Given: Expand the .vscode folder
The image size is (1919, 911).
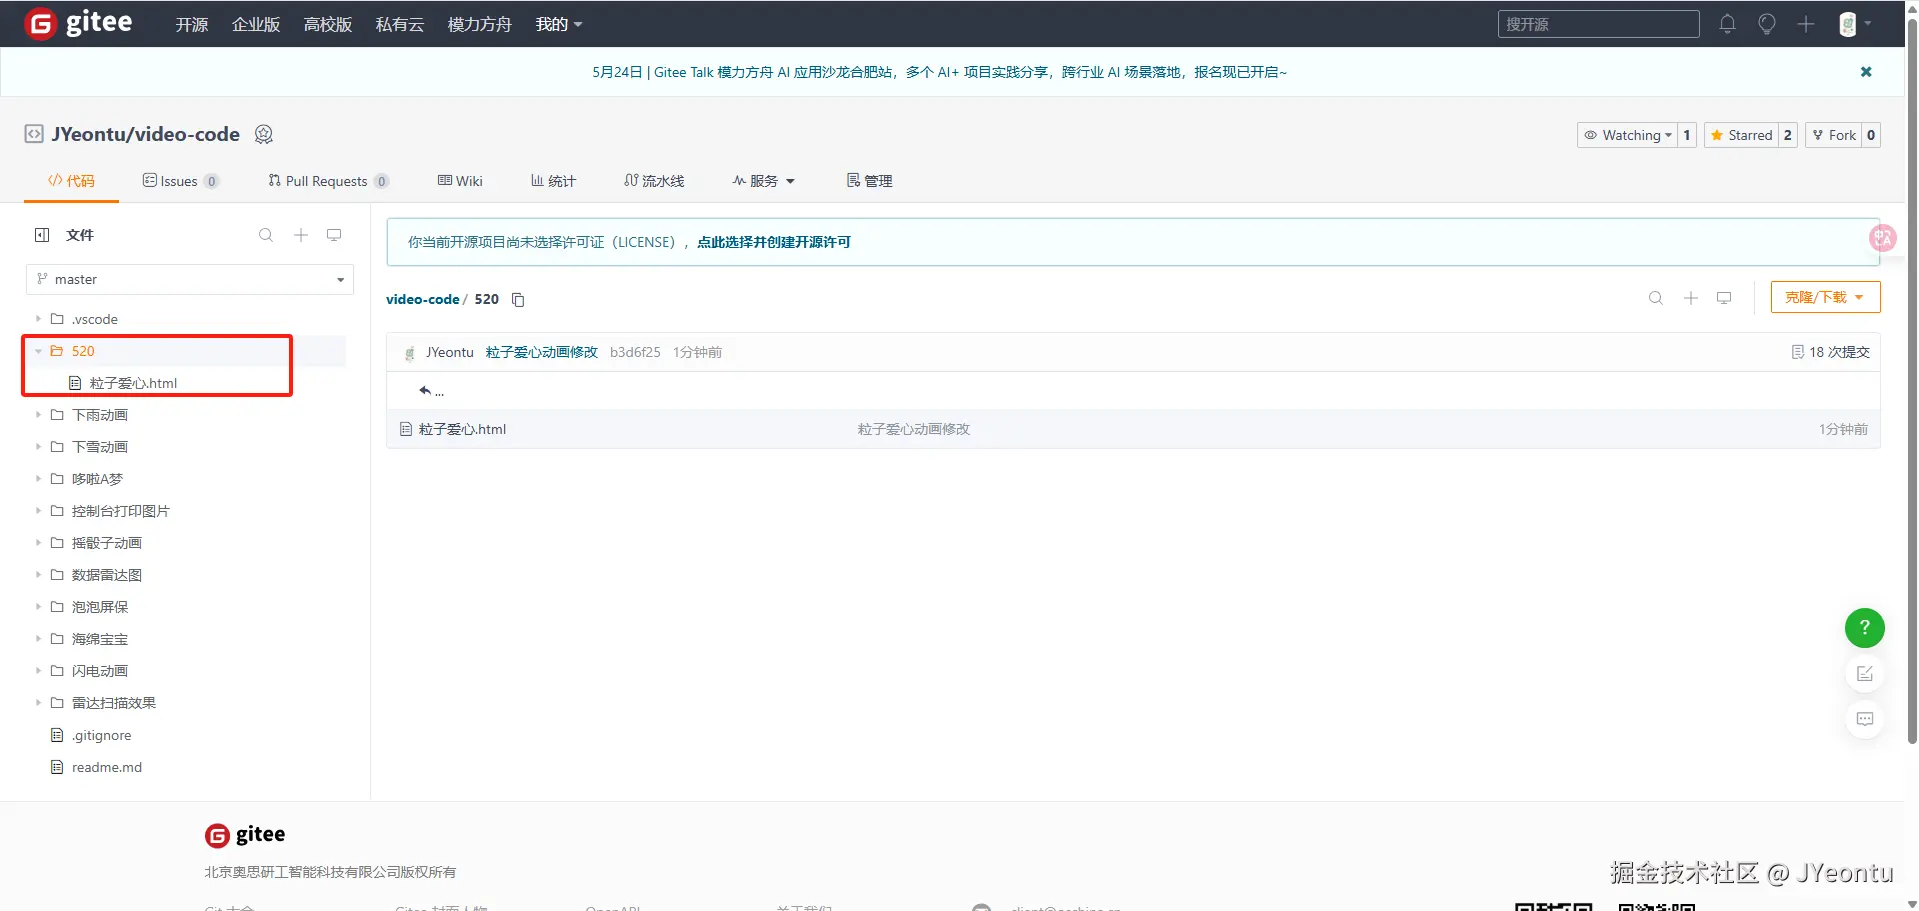Looking at the screenshot, I should pyautogui.click(x=38, y=319).
